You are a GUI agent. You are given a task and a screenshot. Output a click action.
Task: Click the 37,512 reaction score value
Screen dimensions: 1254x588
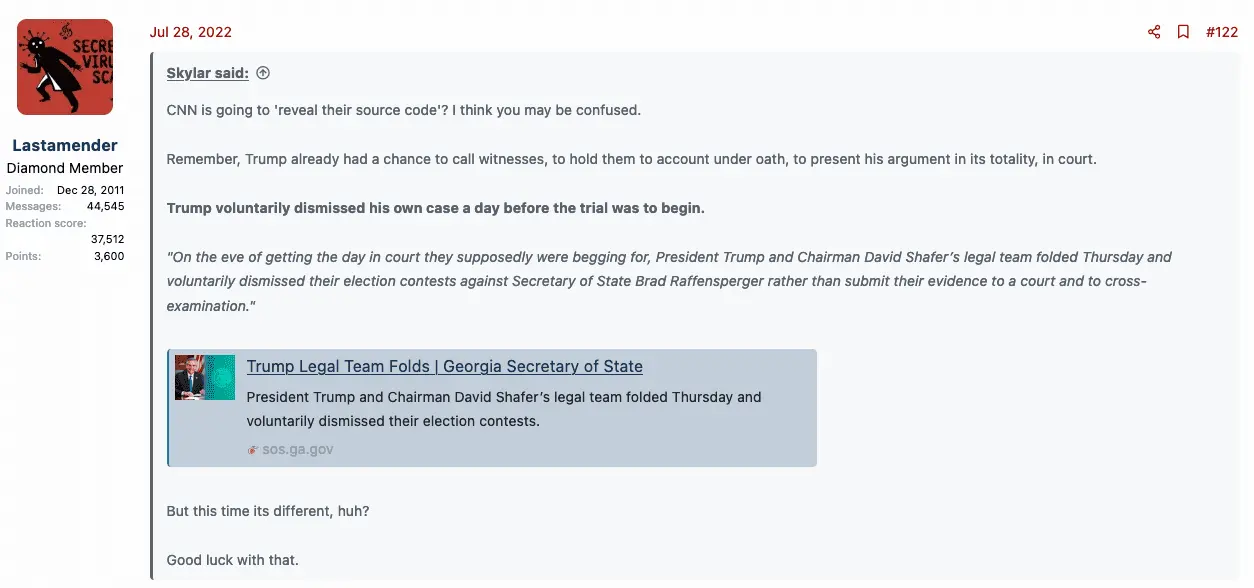[107, 239]
